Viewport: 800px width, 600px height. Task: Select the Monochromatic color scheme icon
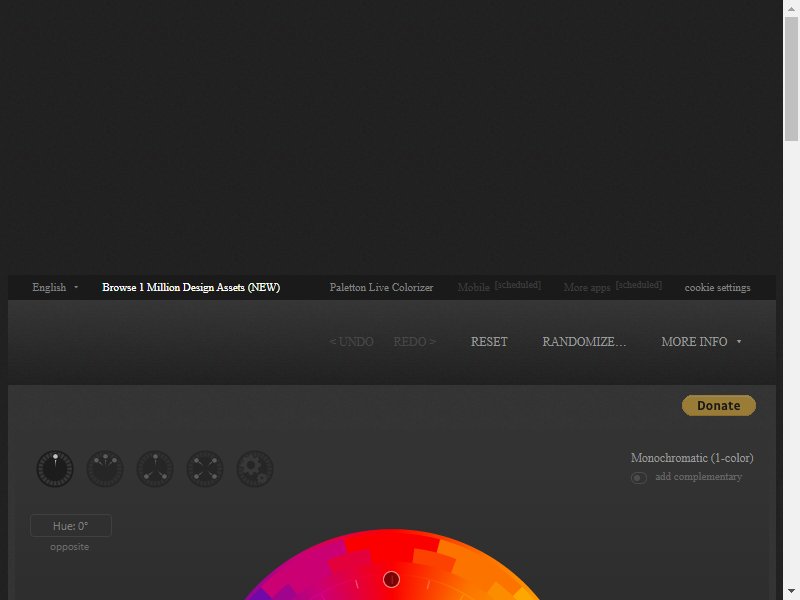coord(55,468)
